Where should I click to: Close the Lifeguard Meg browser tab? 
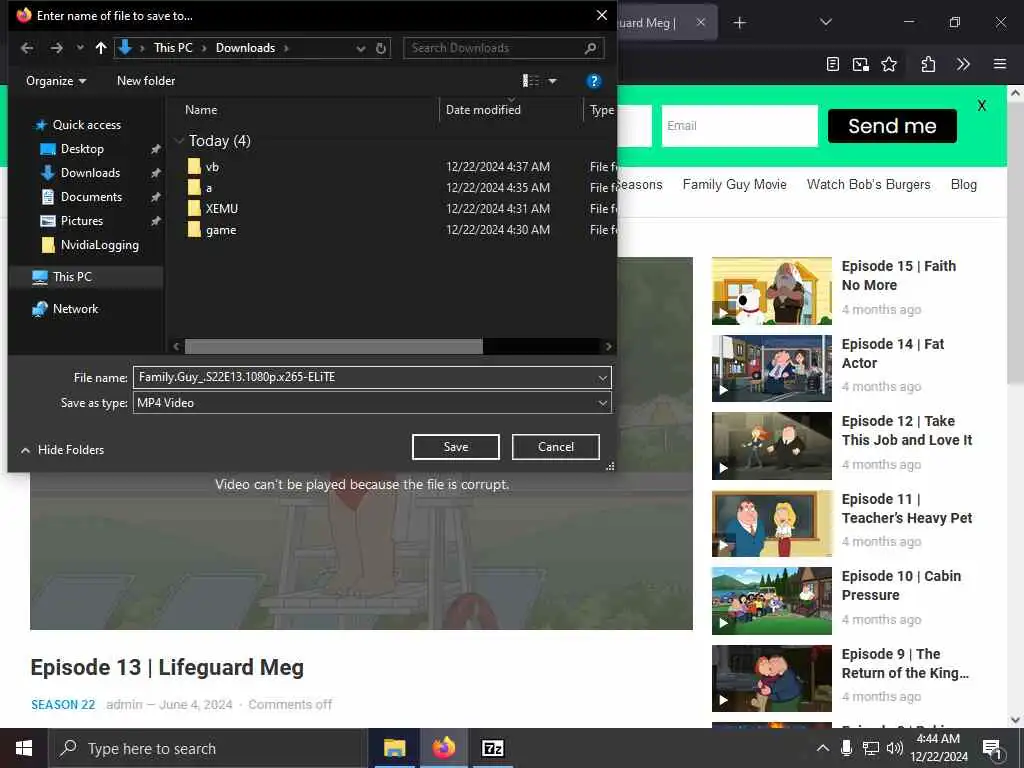tap(701, 23)
